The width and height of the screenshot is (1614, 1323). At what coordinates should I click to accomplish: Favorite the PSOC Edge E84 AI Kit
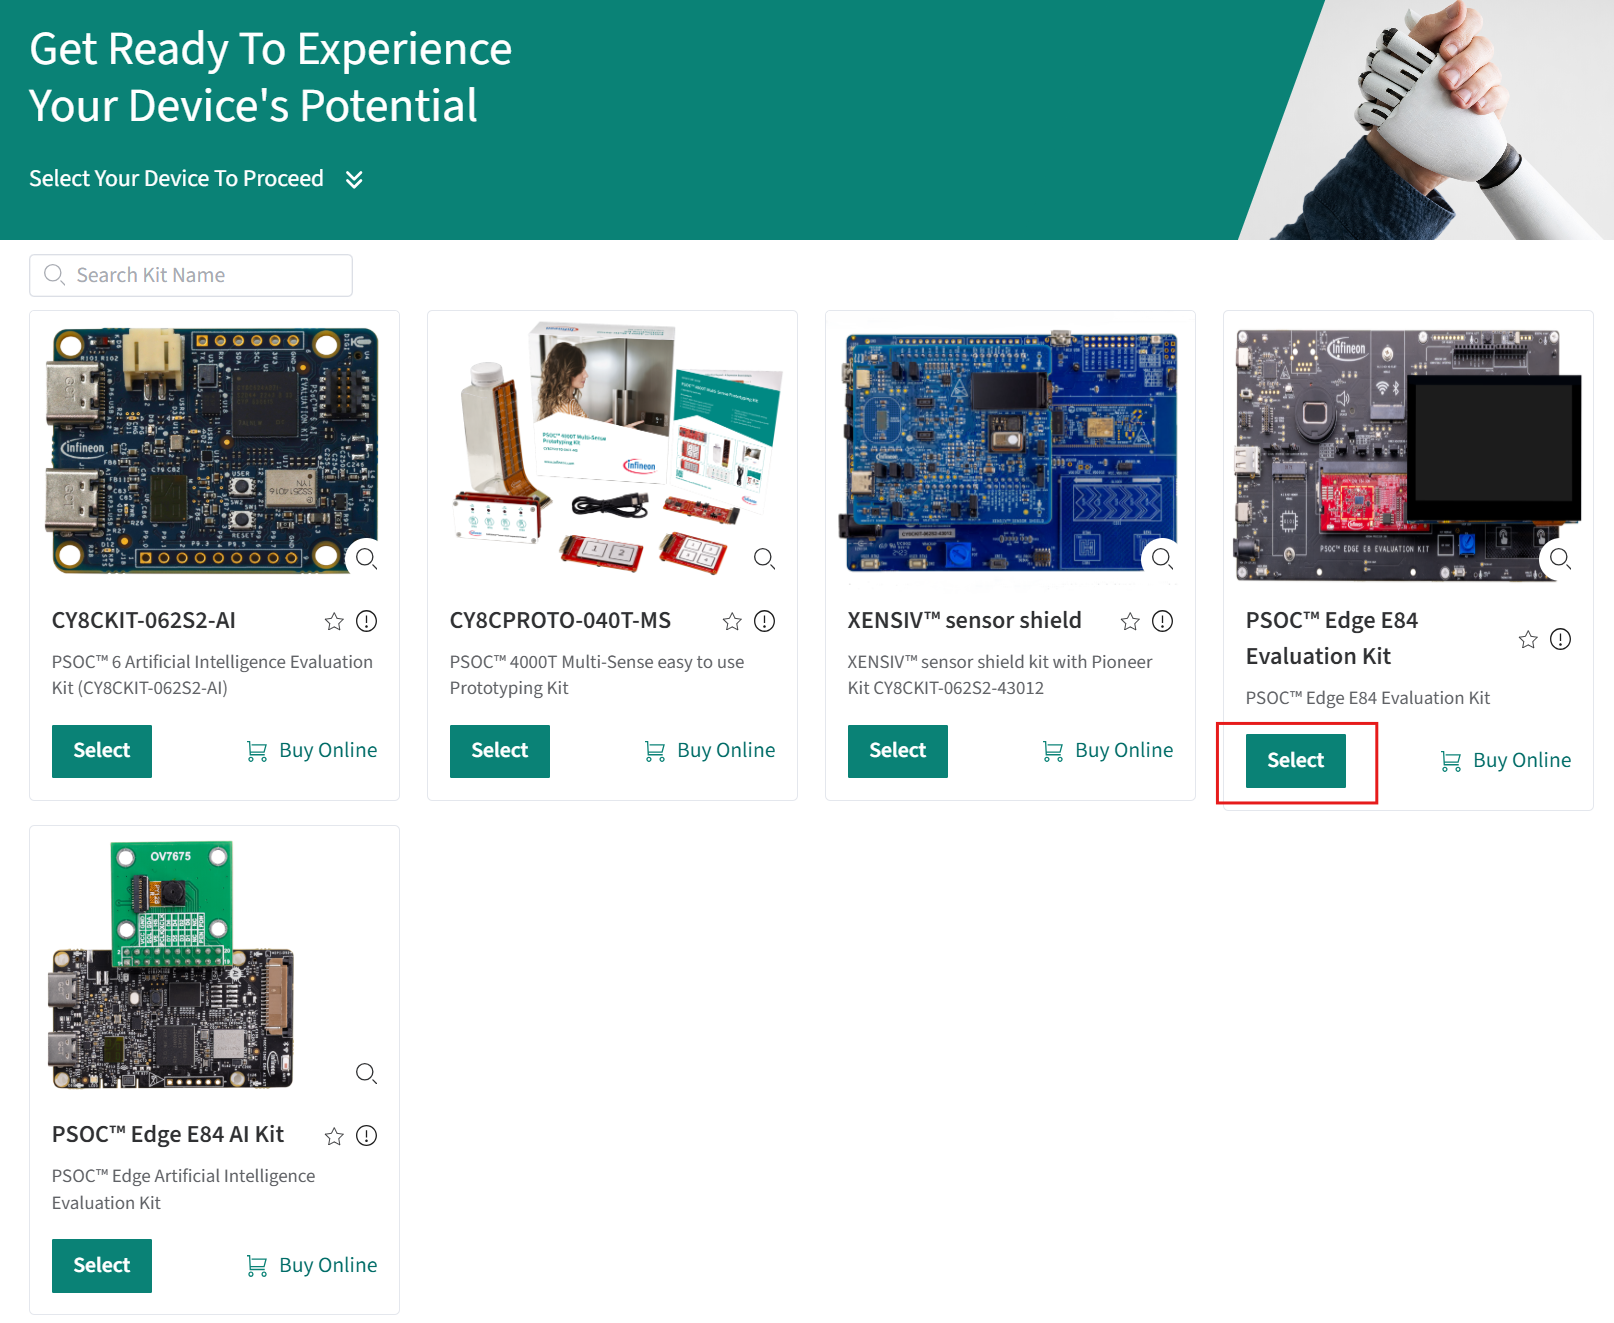(334, 1136)
